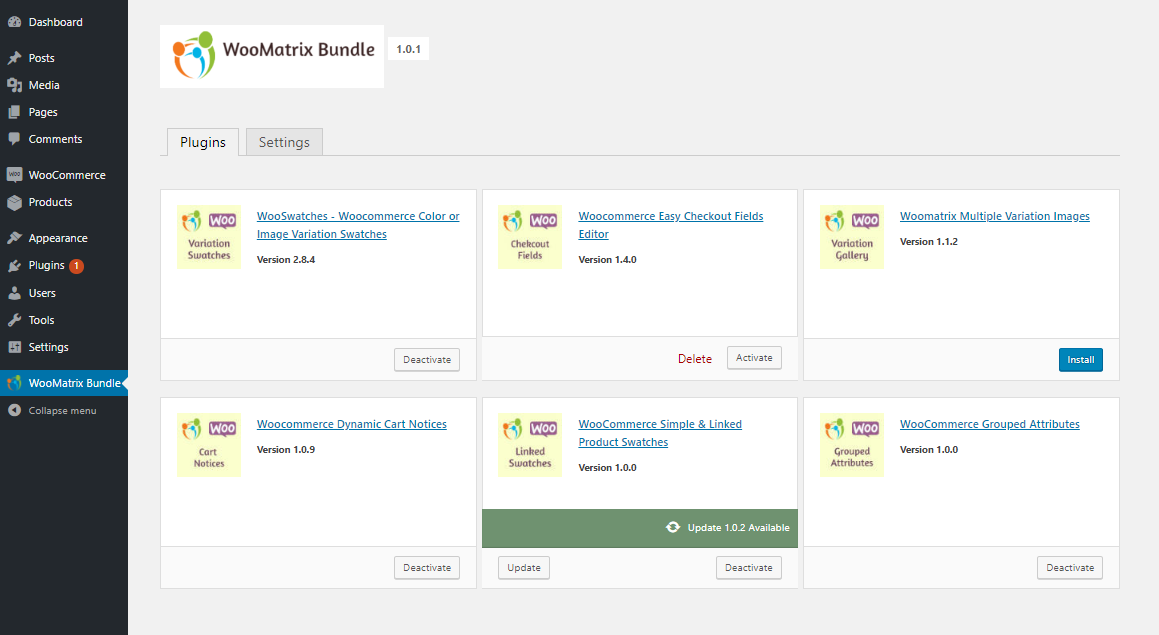Screen dimensions: 1159x635
Task: Deactivate the Dynamic Cart Notices plugin
Action: 426,568
